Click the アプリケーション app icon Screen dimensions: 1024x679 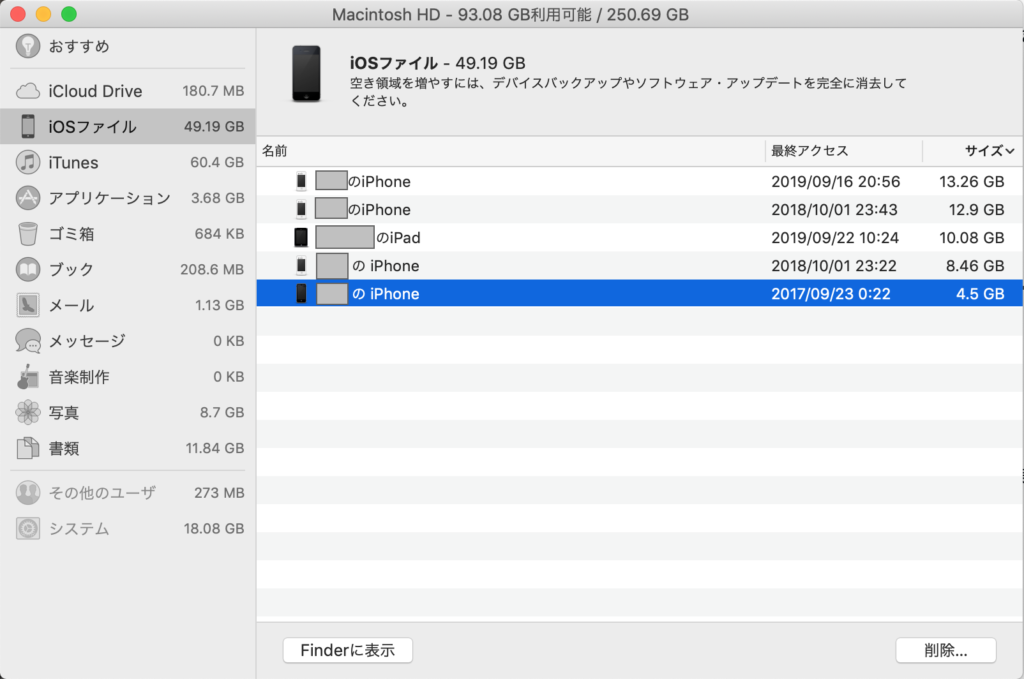coord(27,198)
